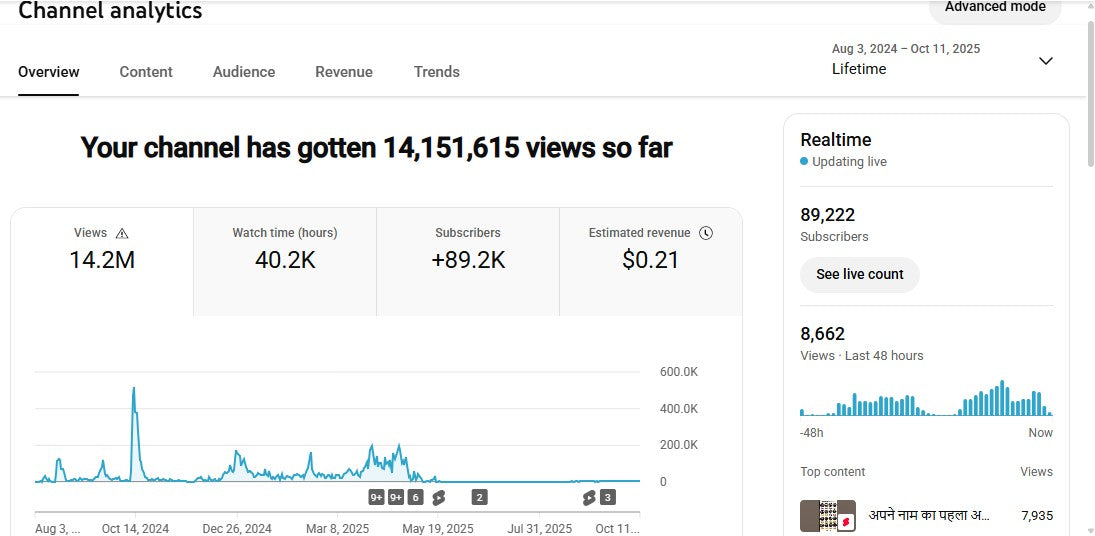Click the scroll down arrow on page scrollbar
The width and height of the screenshot is (1095, 536).
pos(1088,528)
